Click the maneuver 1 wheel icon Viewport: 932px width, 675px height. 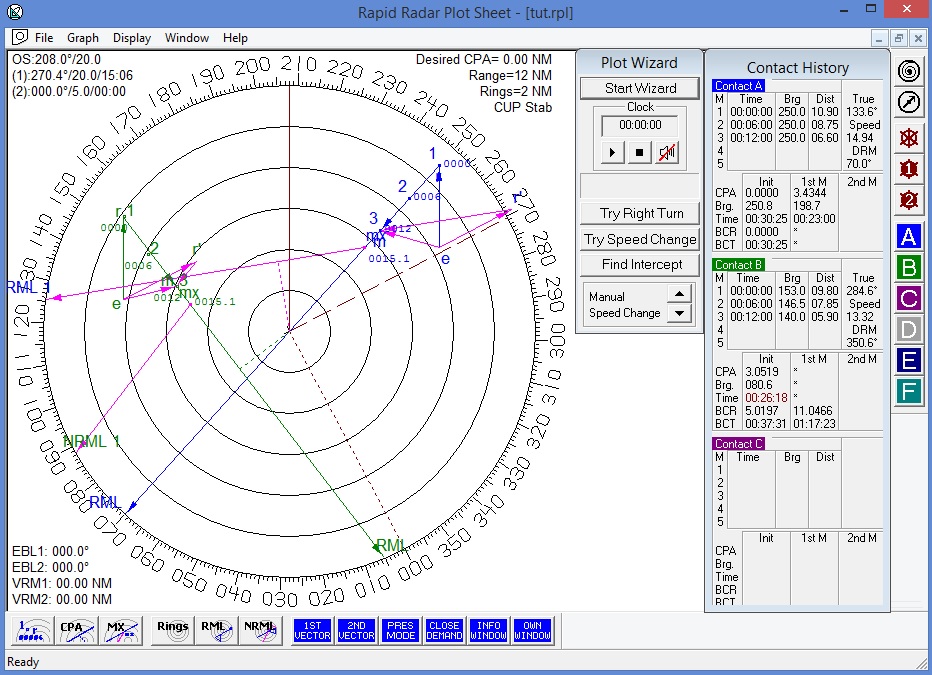pyautogui.click(x=908, y=169)
